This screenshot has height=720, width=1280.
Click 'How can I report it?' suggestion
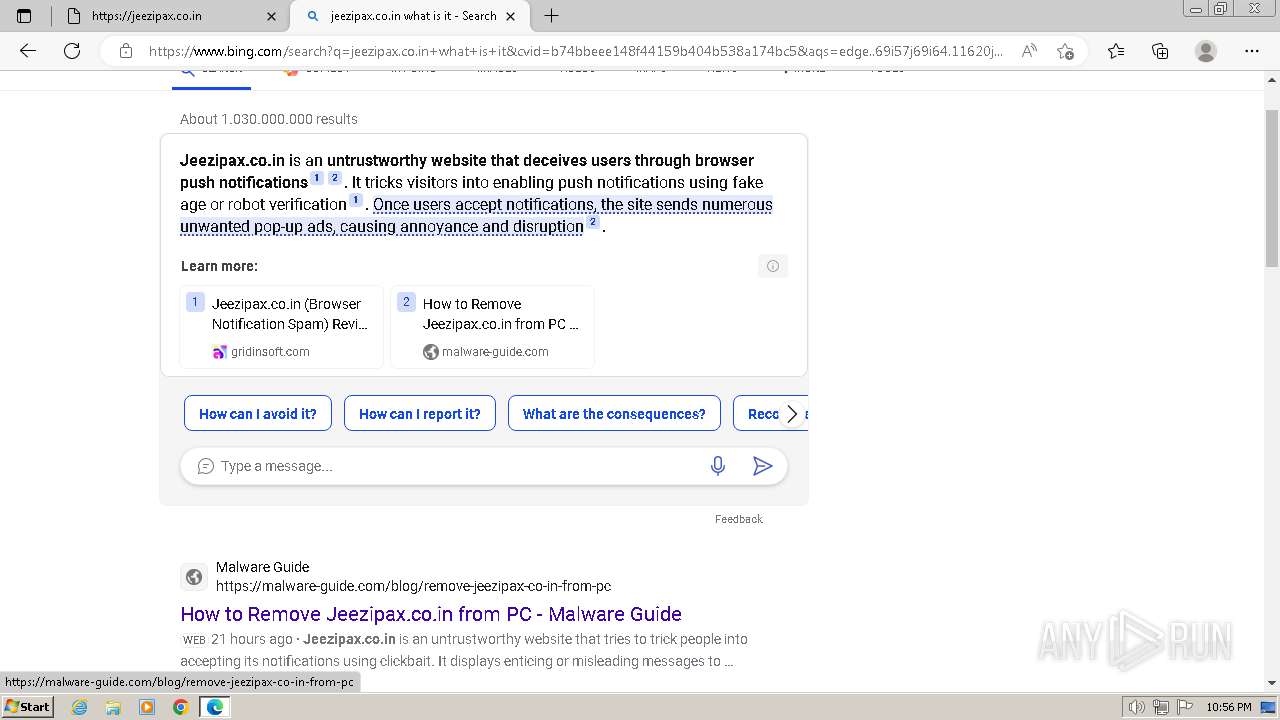pyautogui.click(x=420, y=414)
